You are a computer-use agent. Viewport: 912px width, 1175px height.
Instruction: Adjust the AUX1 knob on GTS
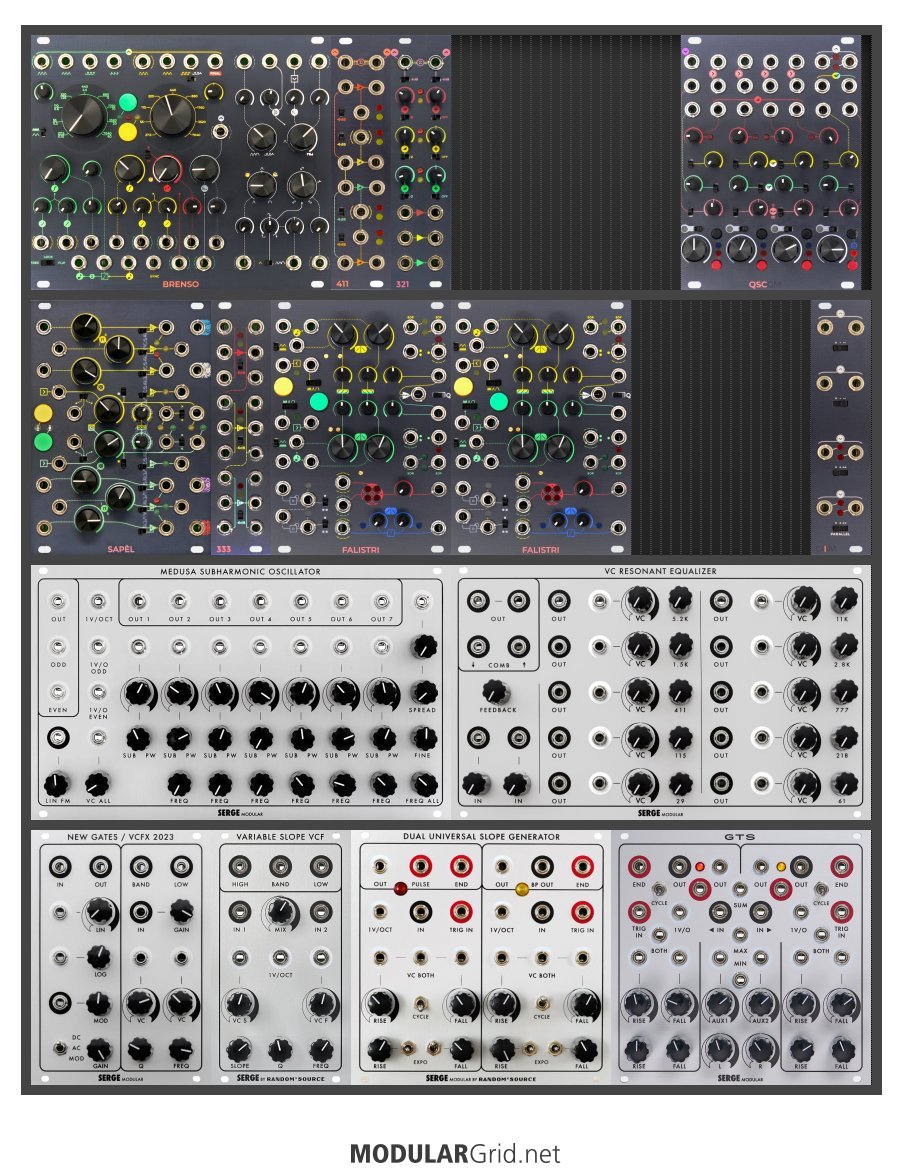(719, 1003)
